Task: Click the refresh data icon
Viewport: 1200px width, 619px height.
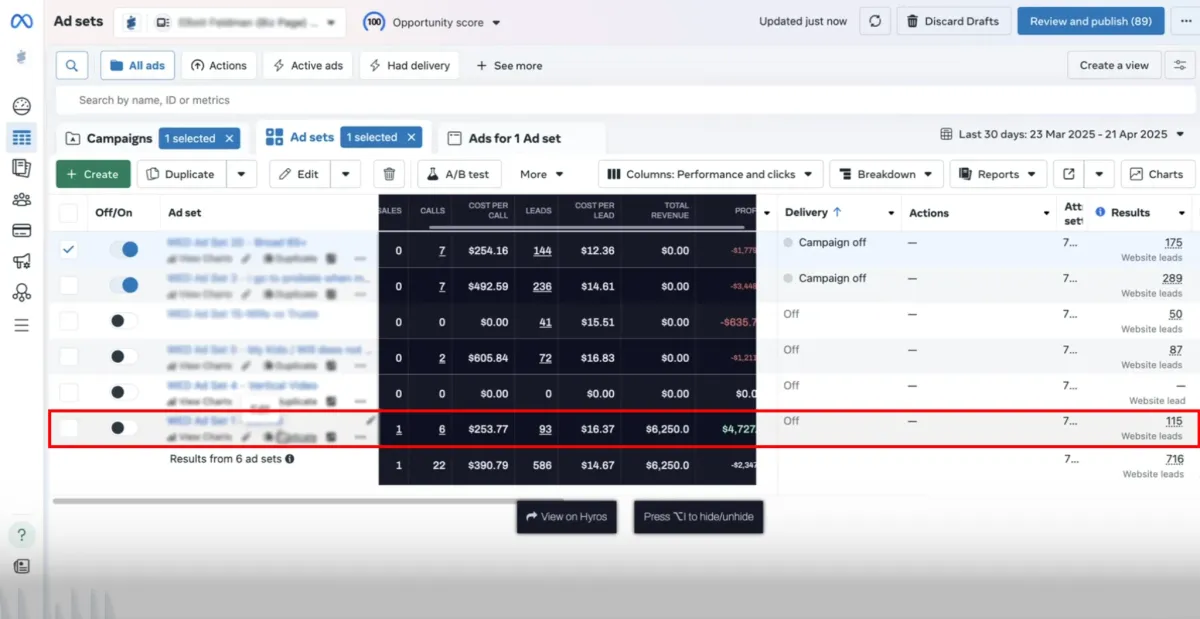Action: [875, 21]
